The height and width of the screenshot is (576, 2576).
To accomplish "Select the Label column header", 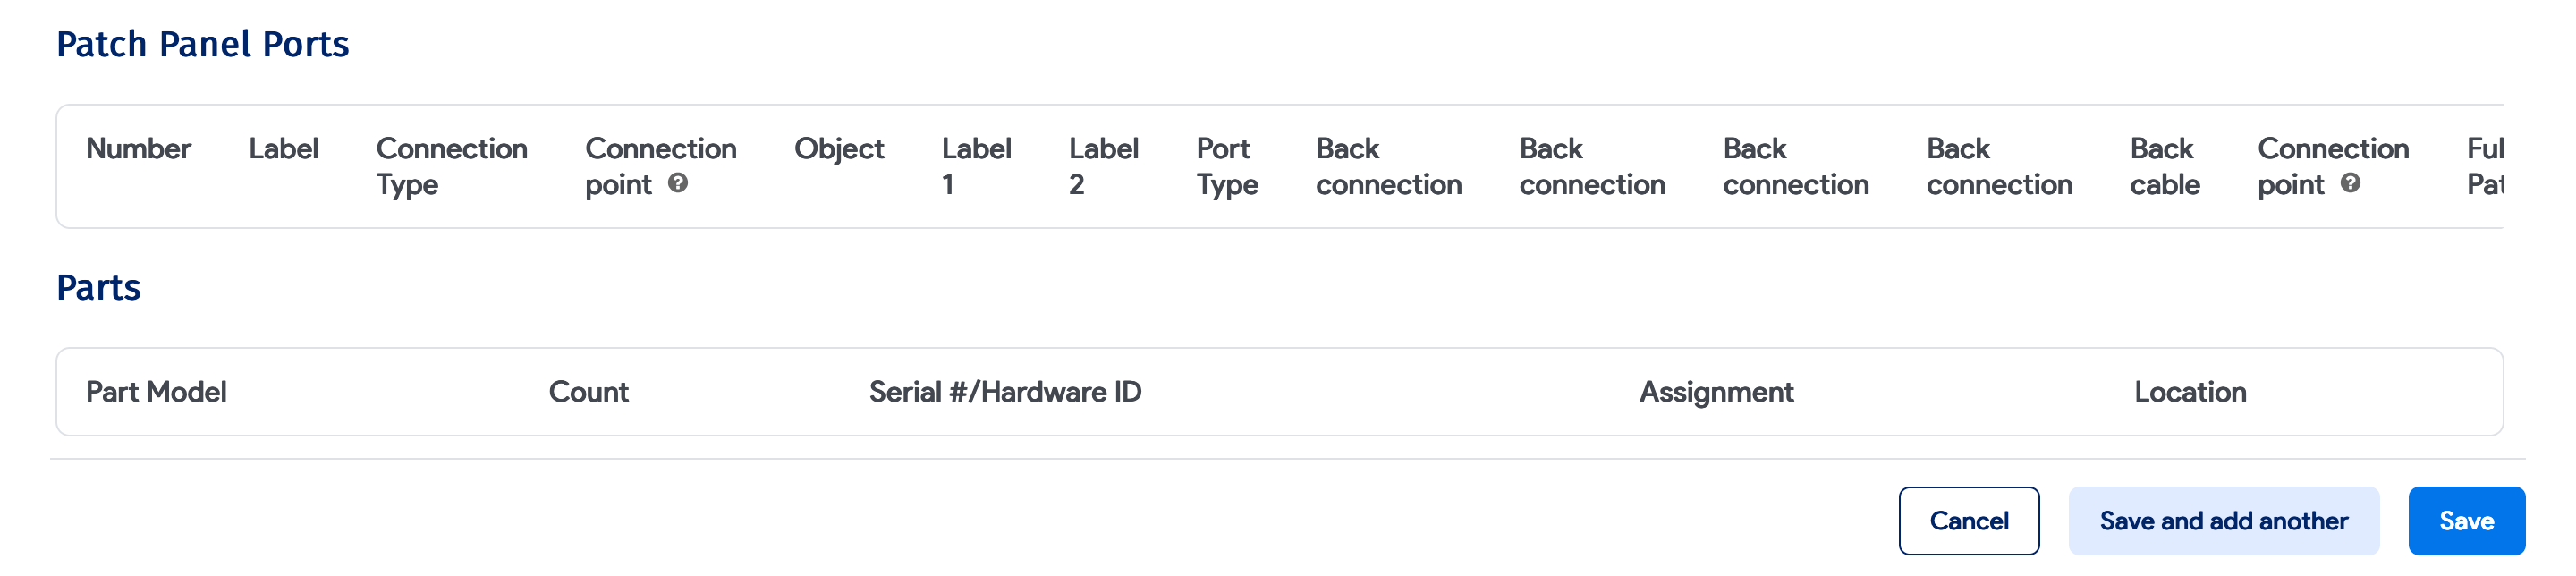I will tap(284, 149).
